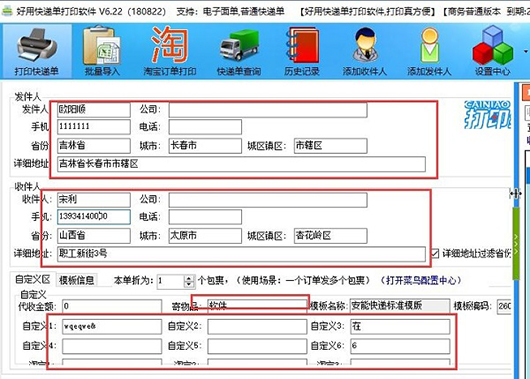Click the 自定义4 field

(x=112, y=346)
